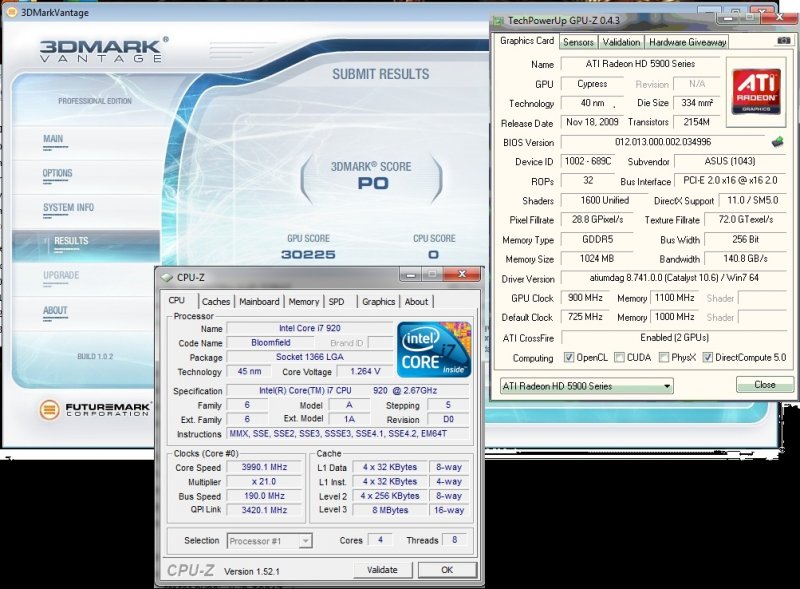Image resolution: width=800 pixels, height=589 pixels.
Task: Switch to the Sensors tab in GPU-Z
Action: pyautogui.click(x=578, y=42)
